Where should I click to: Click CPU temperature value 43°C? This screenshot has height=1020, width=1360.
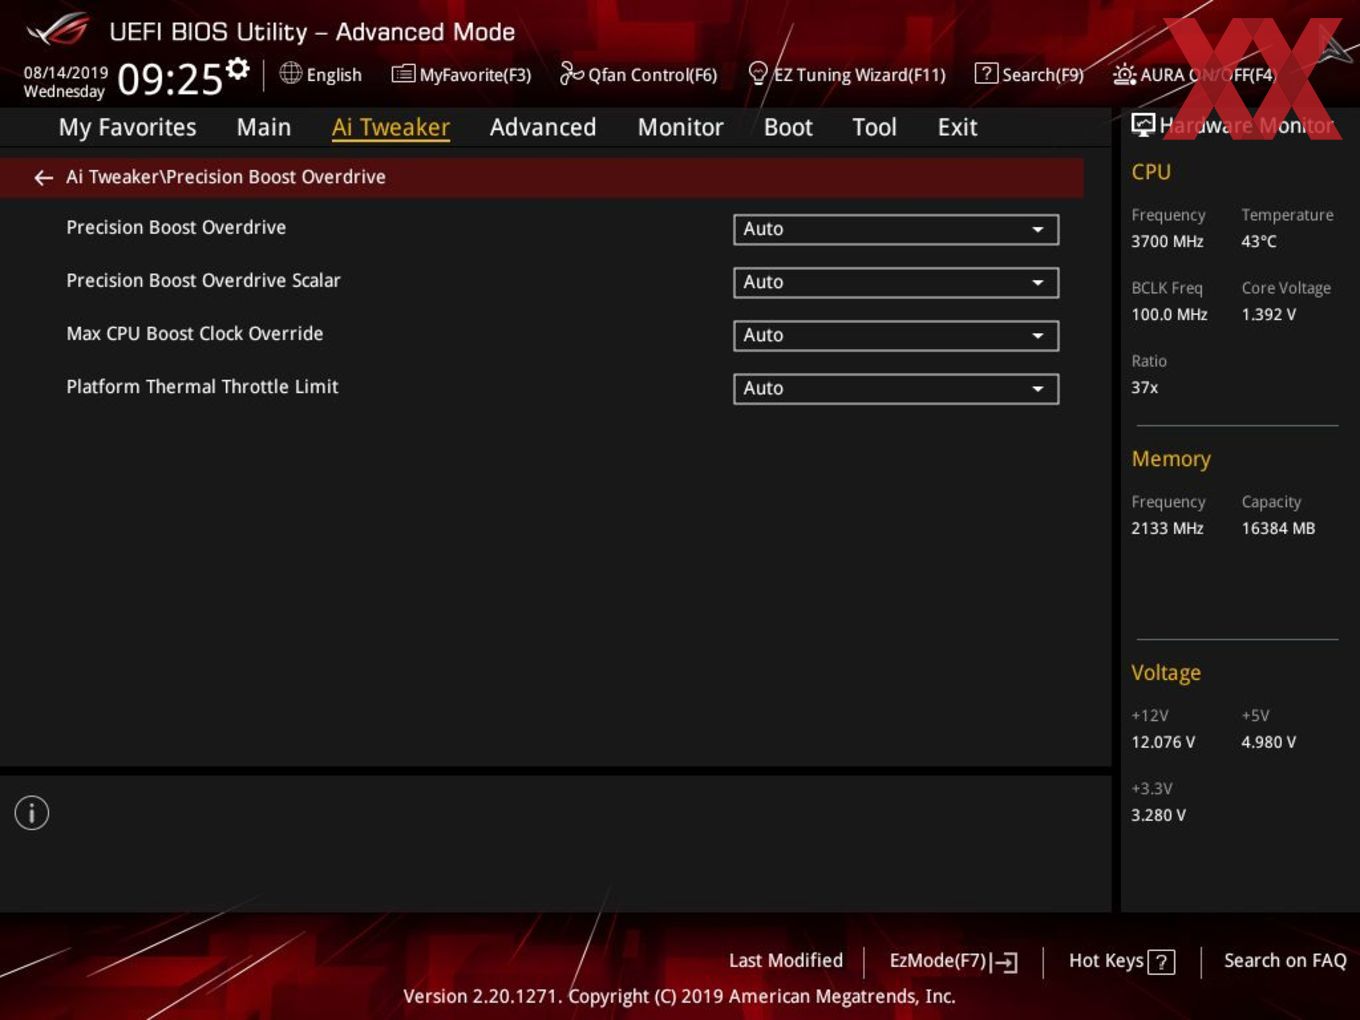coord(1259,241)
